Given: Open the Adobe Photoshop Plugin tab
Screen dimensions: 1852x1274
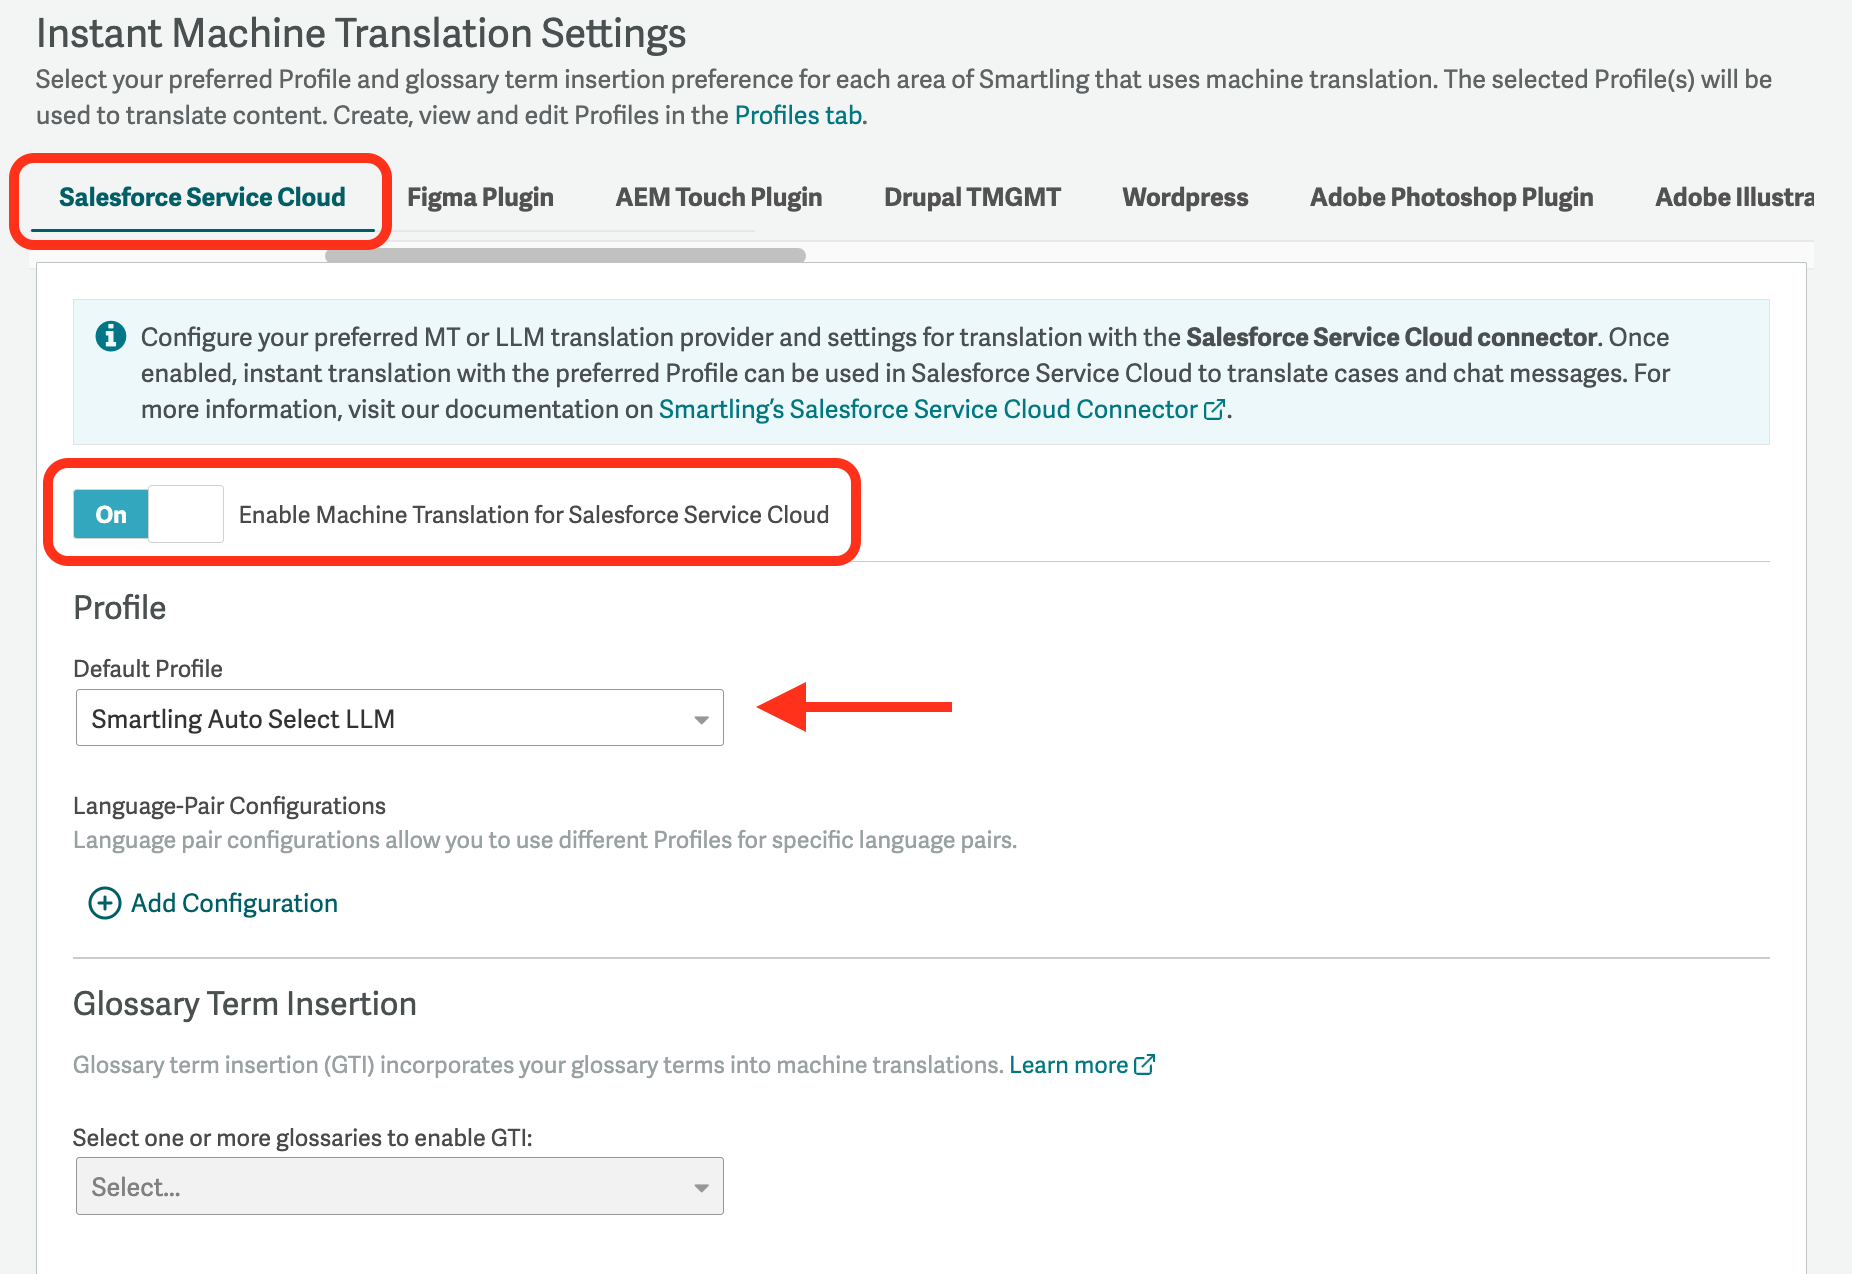Looking at the screenshot, I should pyautogui.click(x=1452, y=198).
